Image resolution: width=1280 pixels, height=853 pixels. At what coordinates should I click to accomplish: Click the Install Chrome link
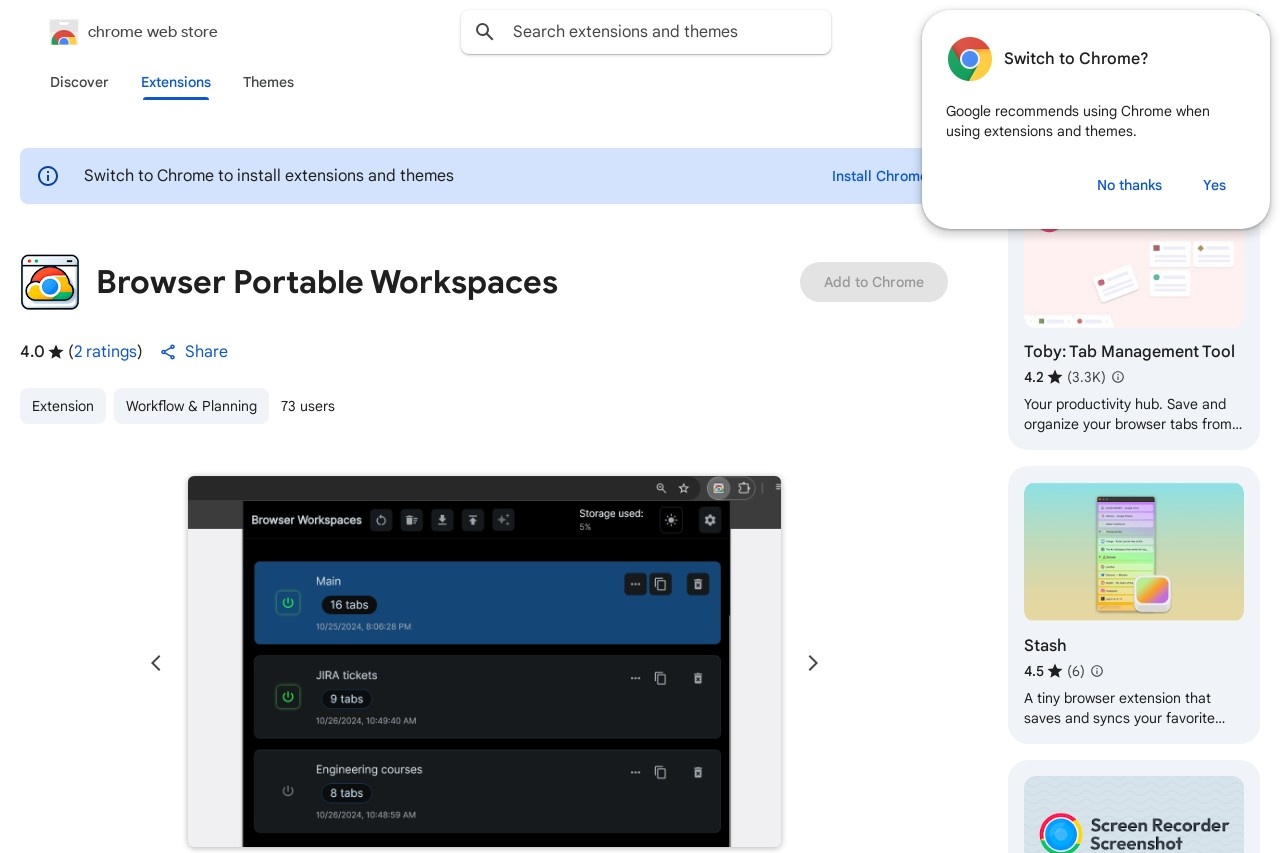(878, 176)
